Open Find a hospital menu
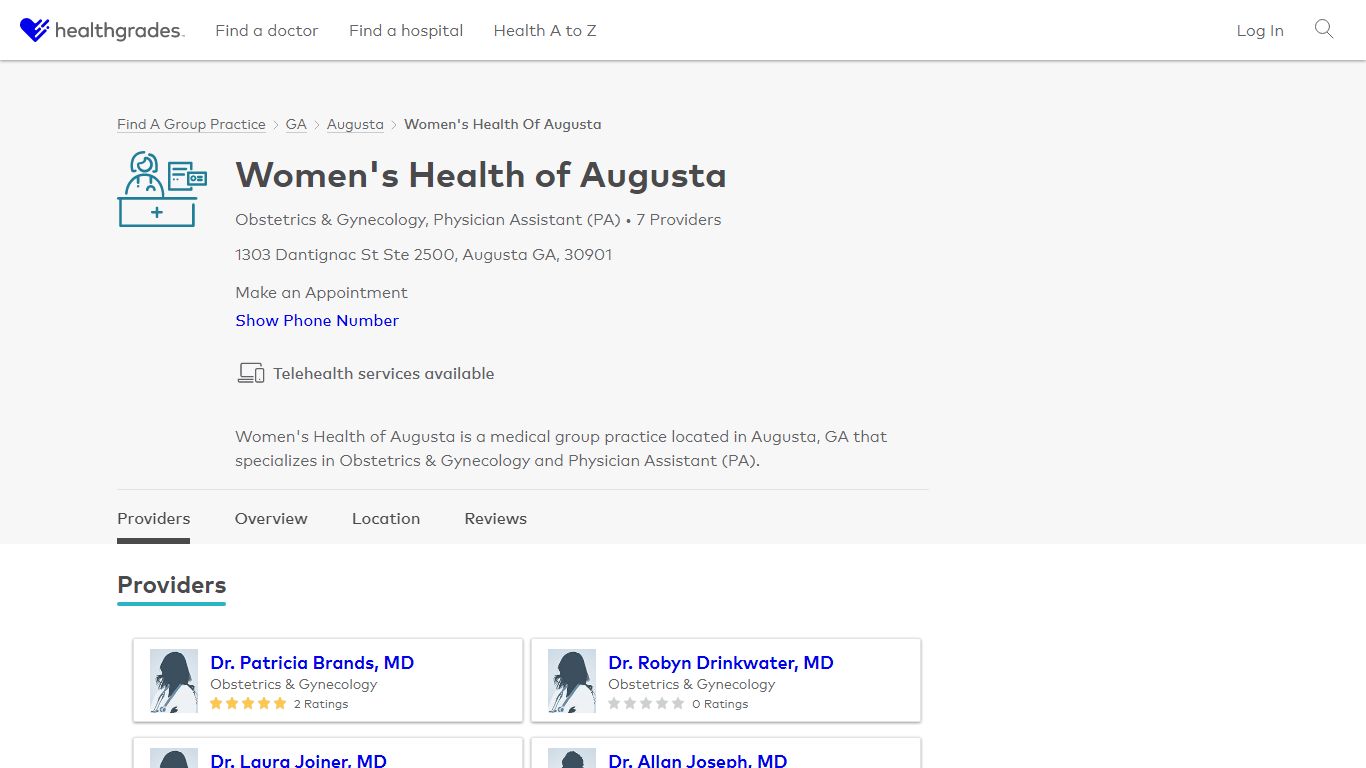The height and width of the screenshot is (768, 1366). tap(406, 31)
